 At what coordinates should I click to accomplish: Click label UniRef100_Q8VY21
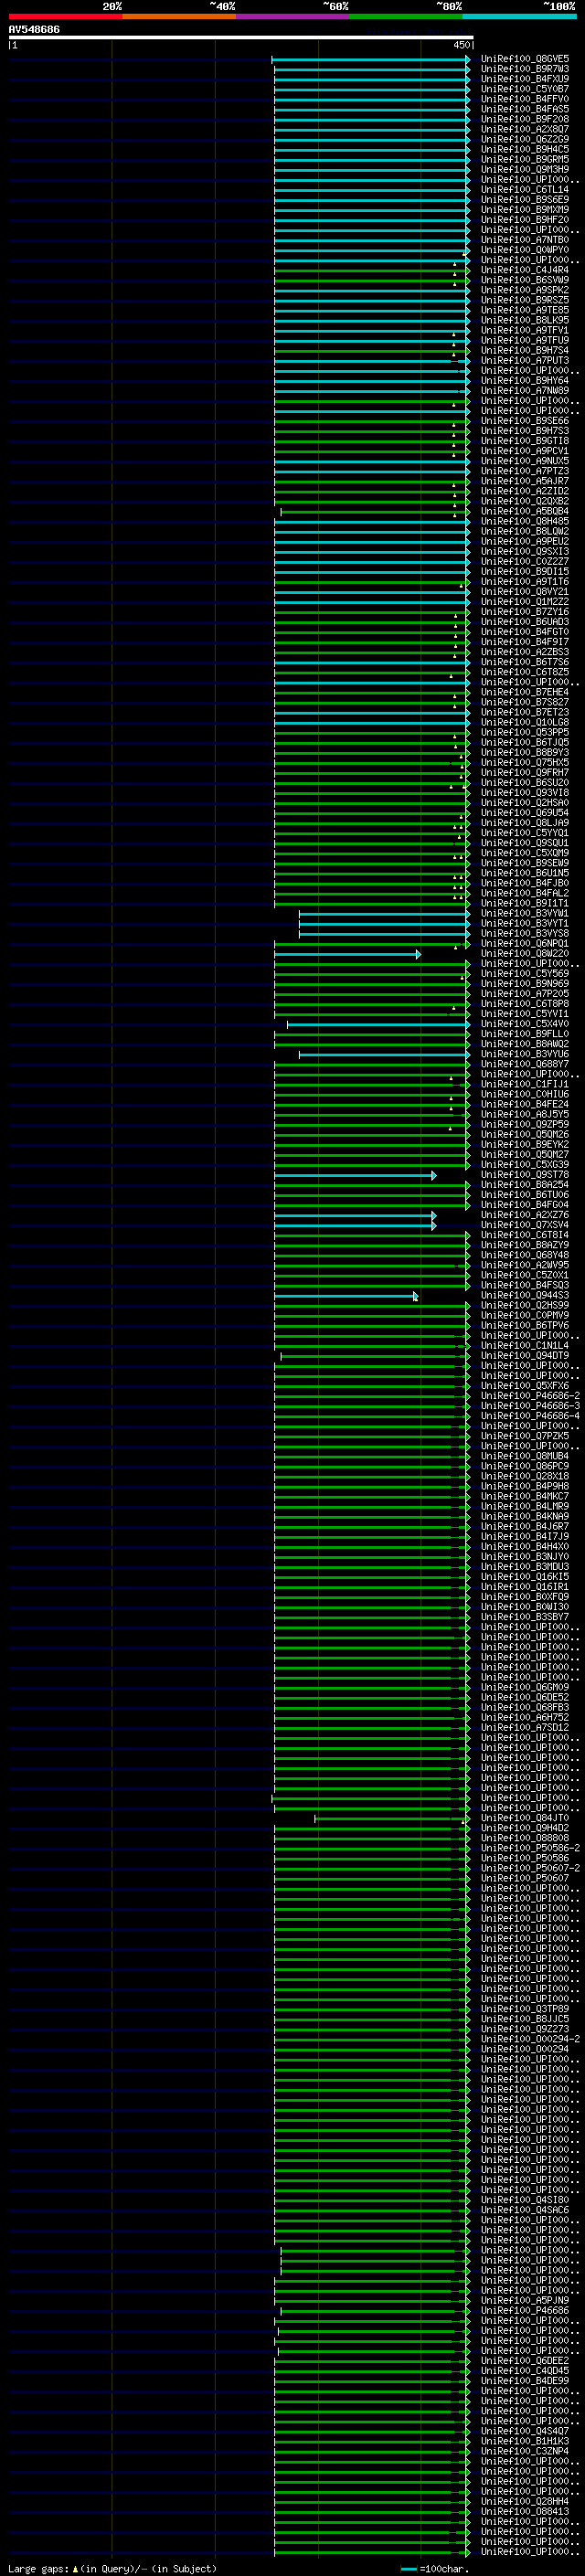525,592
